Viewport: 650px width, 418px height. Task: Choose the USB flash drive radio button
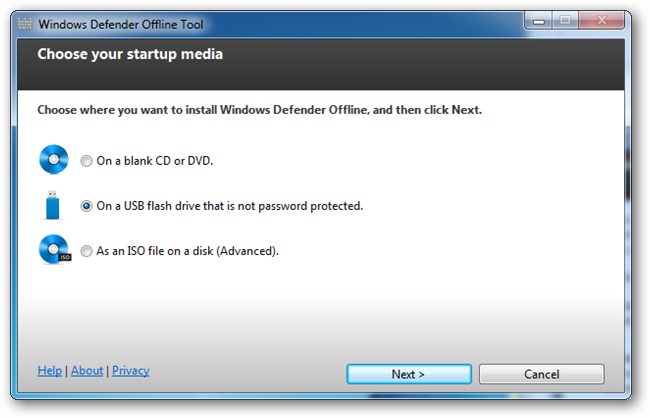87,207
